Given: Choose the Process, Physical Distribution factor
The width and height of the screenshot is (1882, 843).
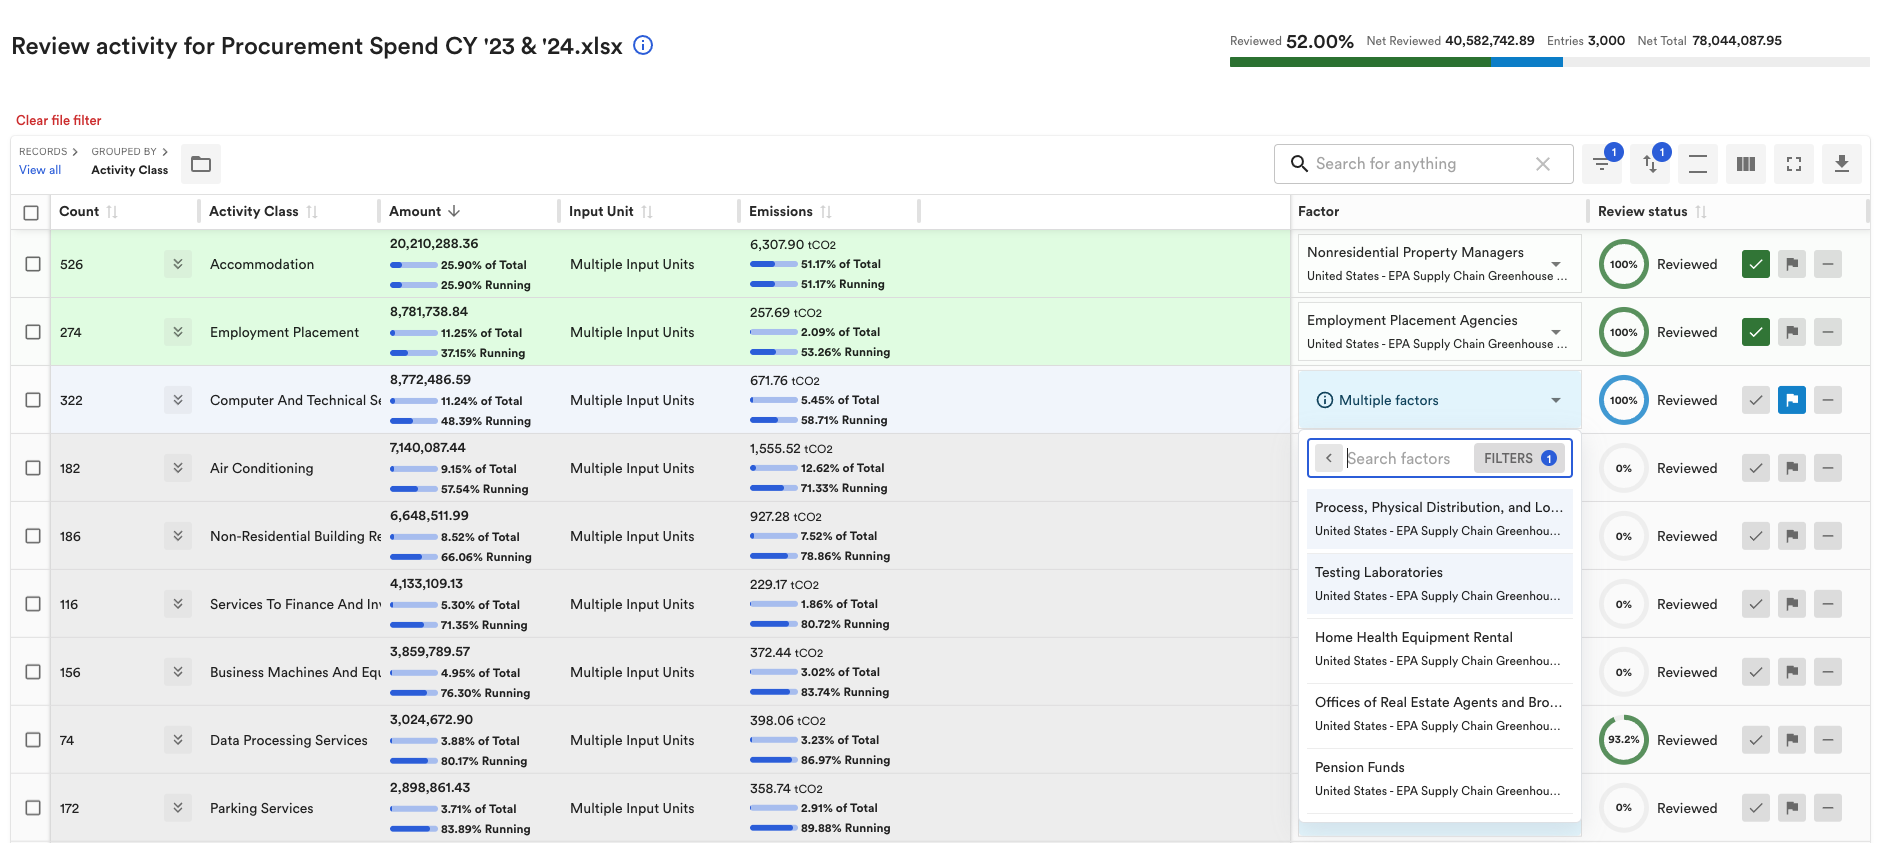Looking at the screenshot, I should [1439, 518].
